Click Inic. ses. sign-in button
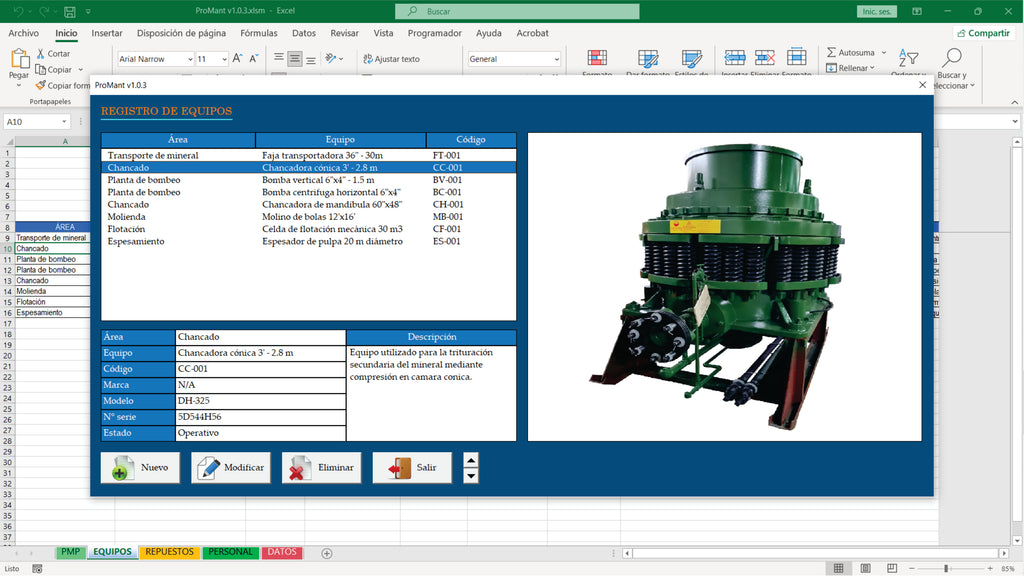This screenshot has width=1024, height=576. point(876,11)
